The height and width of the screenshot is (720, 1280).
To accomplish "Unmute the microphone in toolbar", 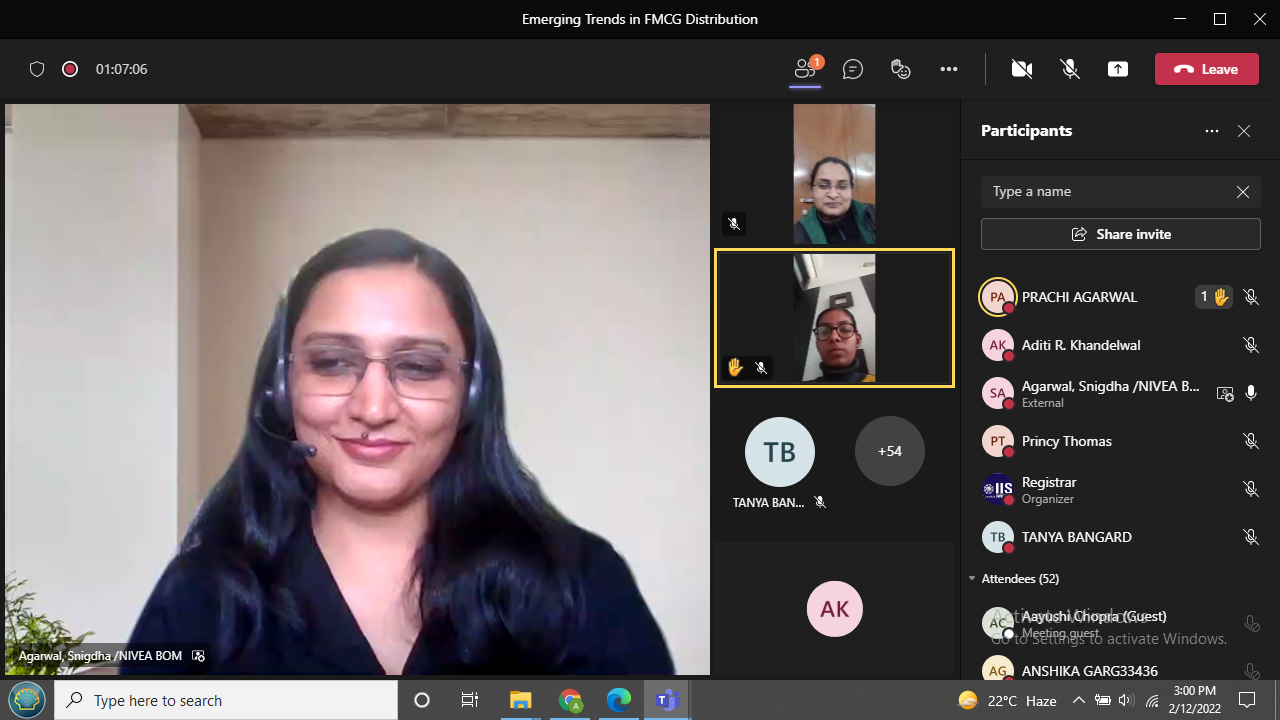I will tap(1070, 69).
